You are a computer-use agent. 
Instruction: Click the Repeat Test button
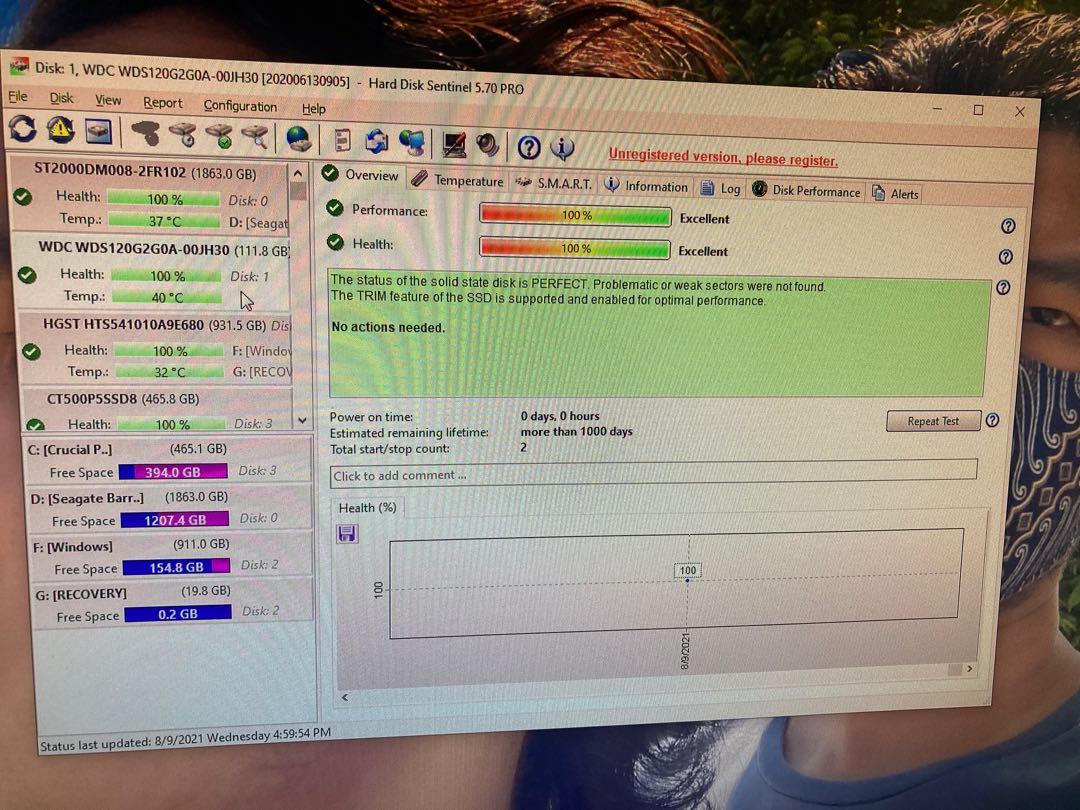click(x=933, y=421)
